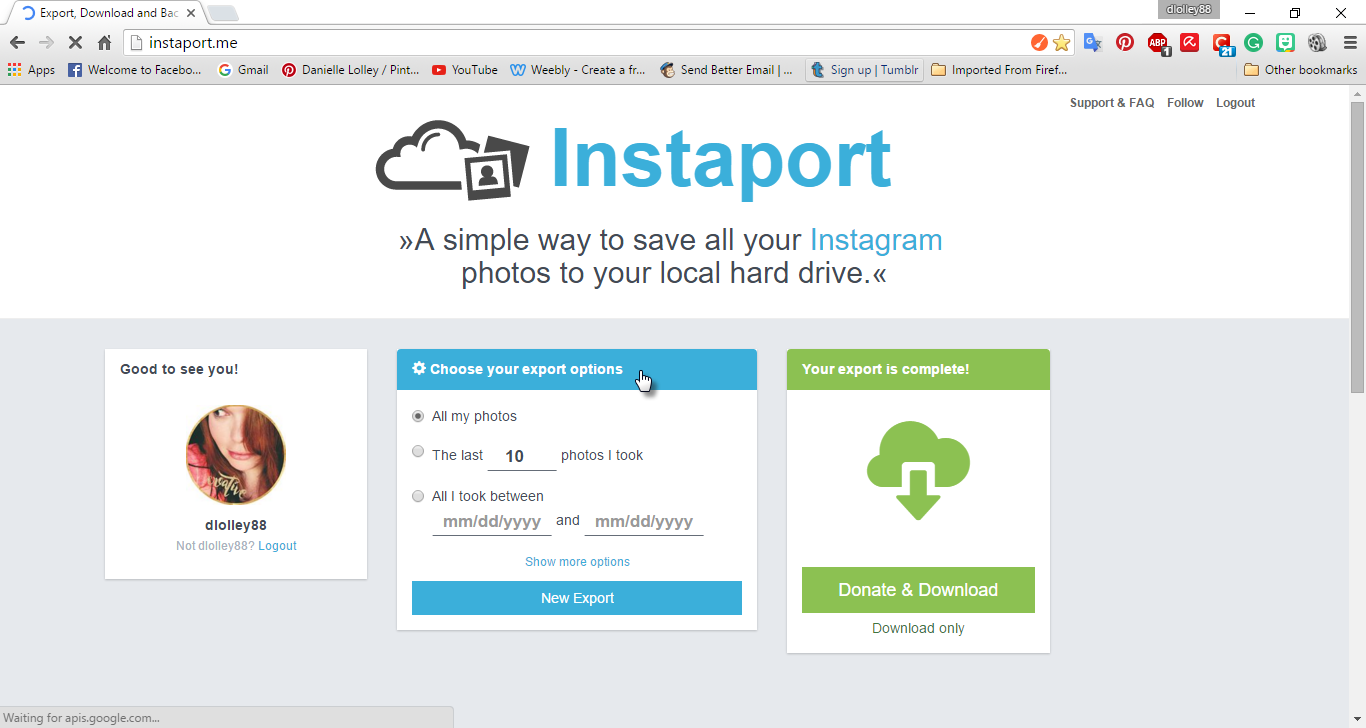
Task: Open the Grammarly extension
Action: [1253, 42]
